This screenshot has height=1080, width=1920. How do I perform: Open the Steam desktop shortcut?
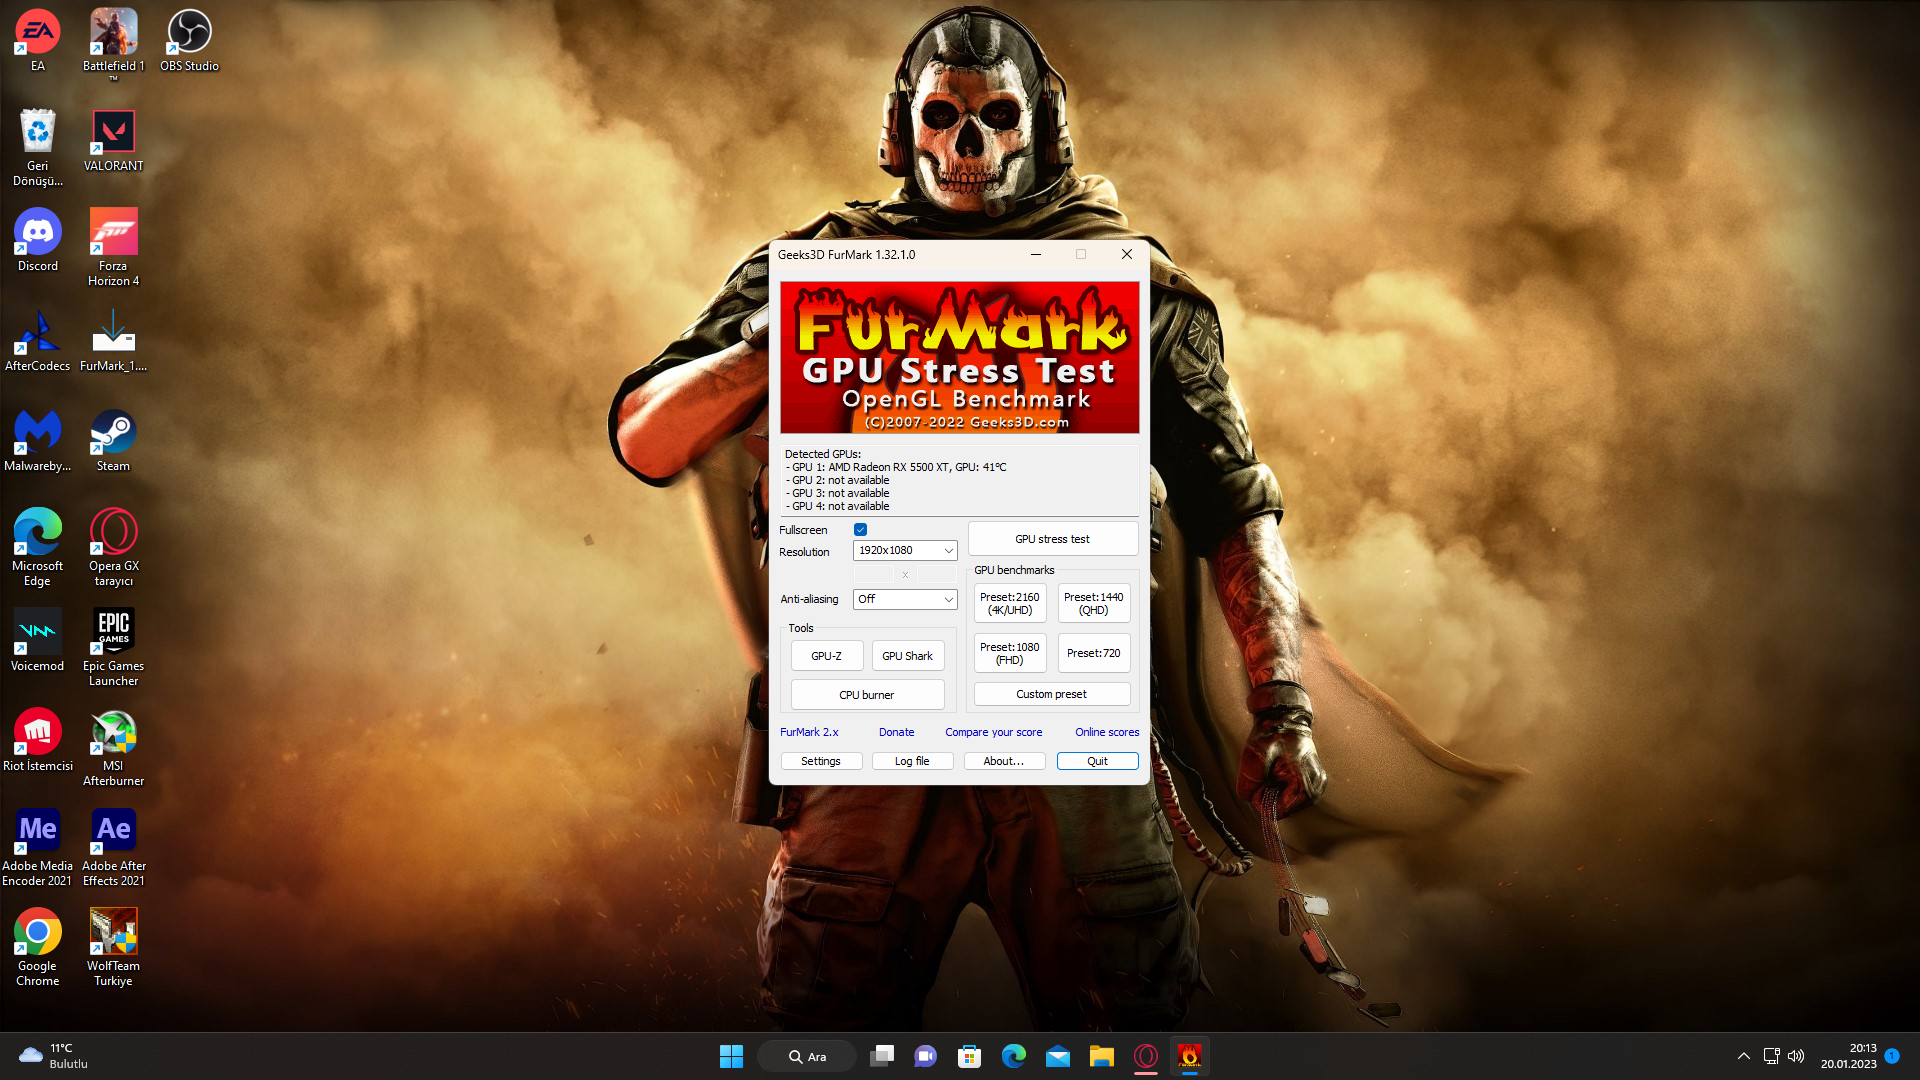coord(113,436)
